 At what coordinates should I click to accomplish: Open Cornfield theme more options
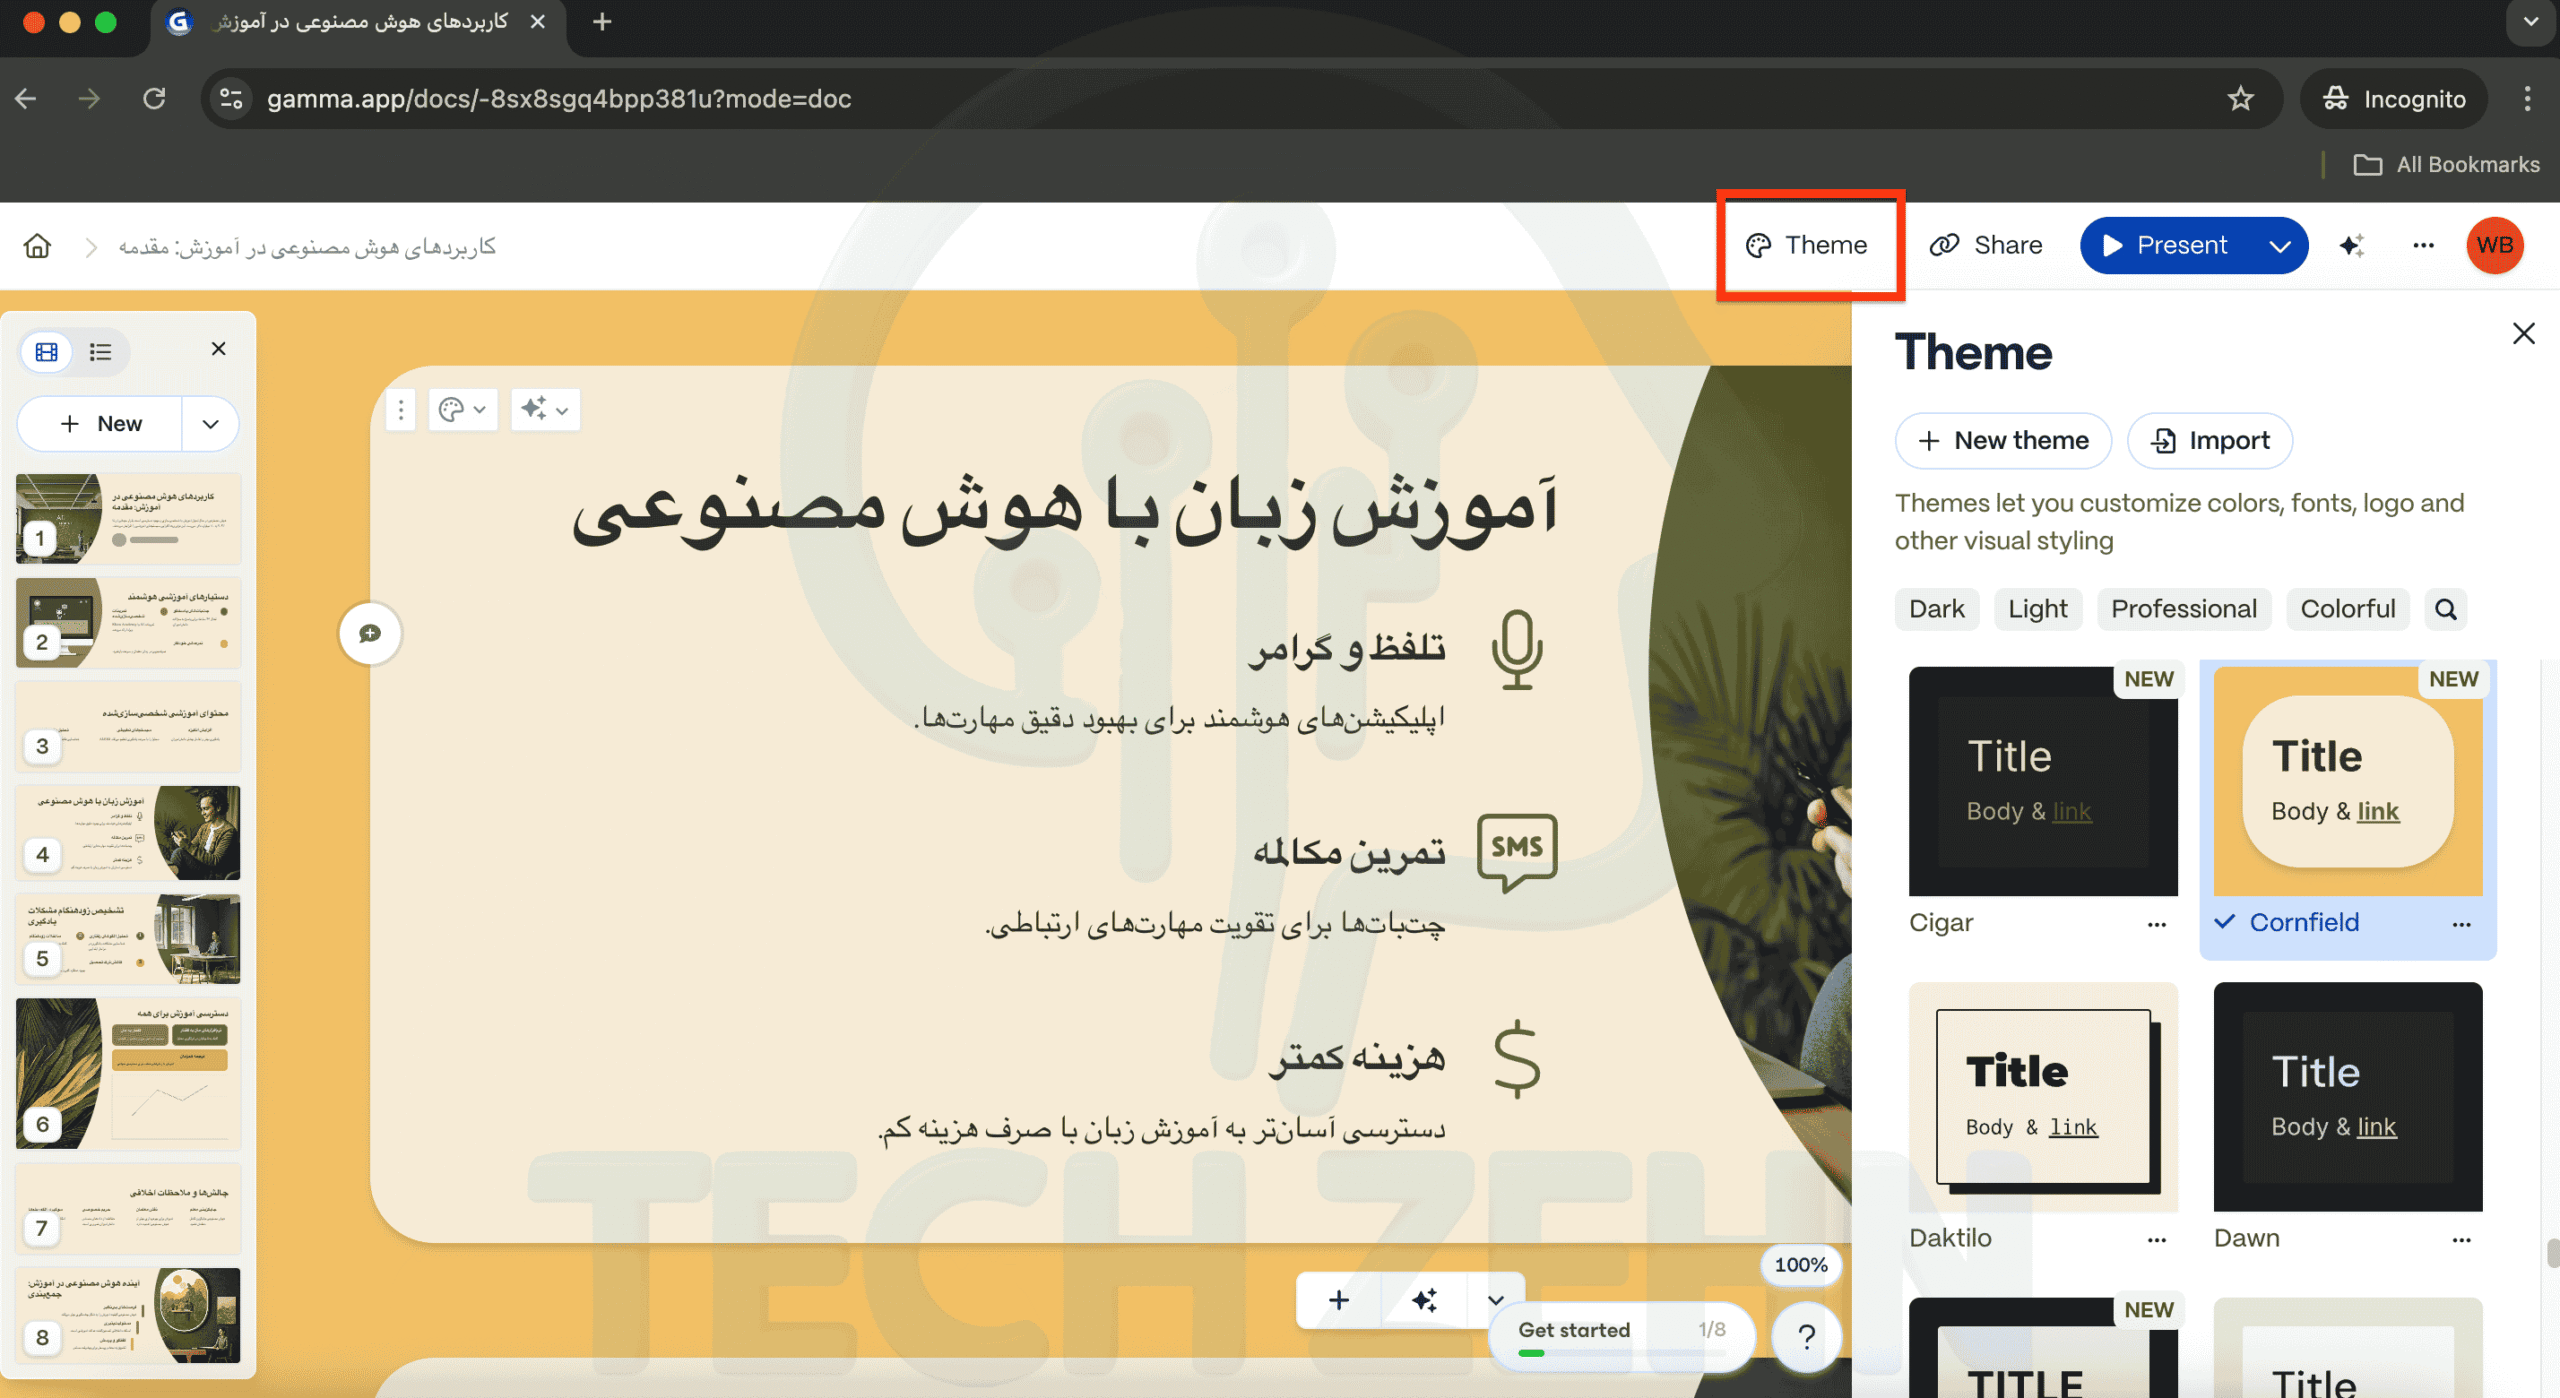click(2462, 924)
